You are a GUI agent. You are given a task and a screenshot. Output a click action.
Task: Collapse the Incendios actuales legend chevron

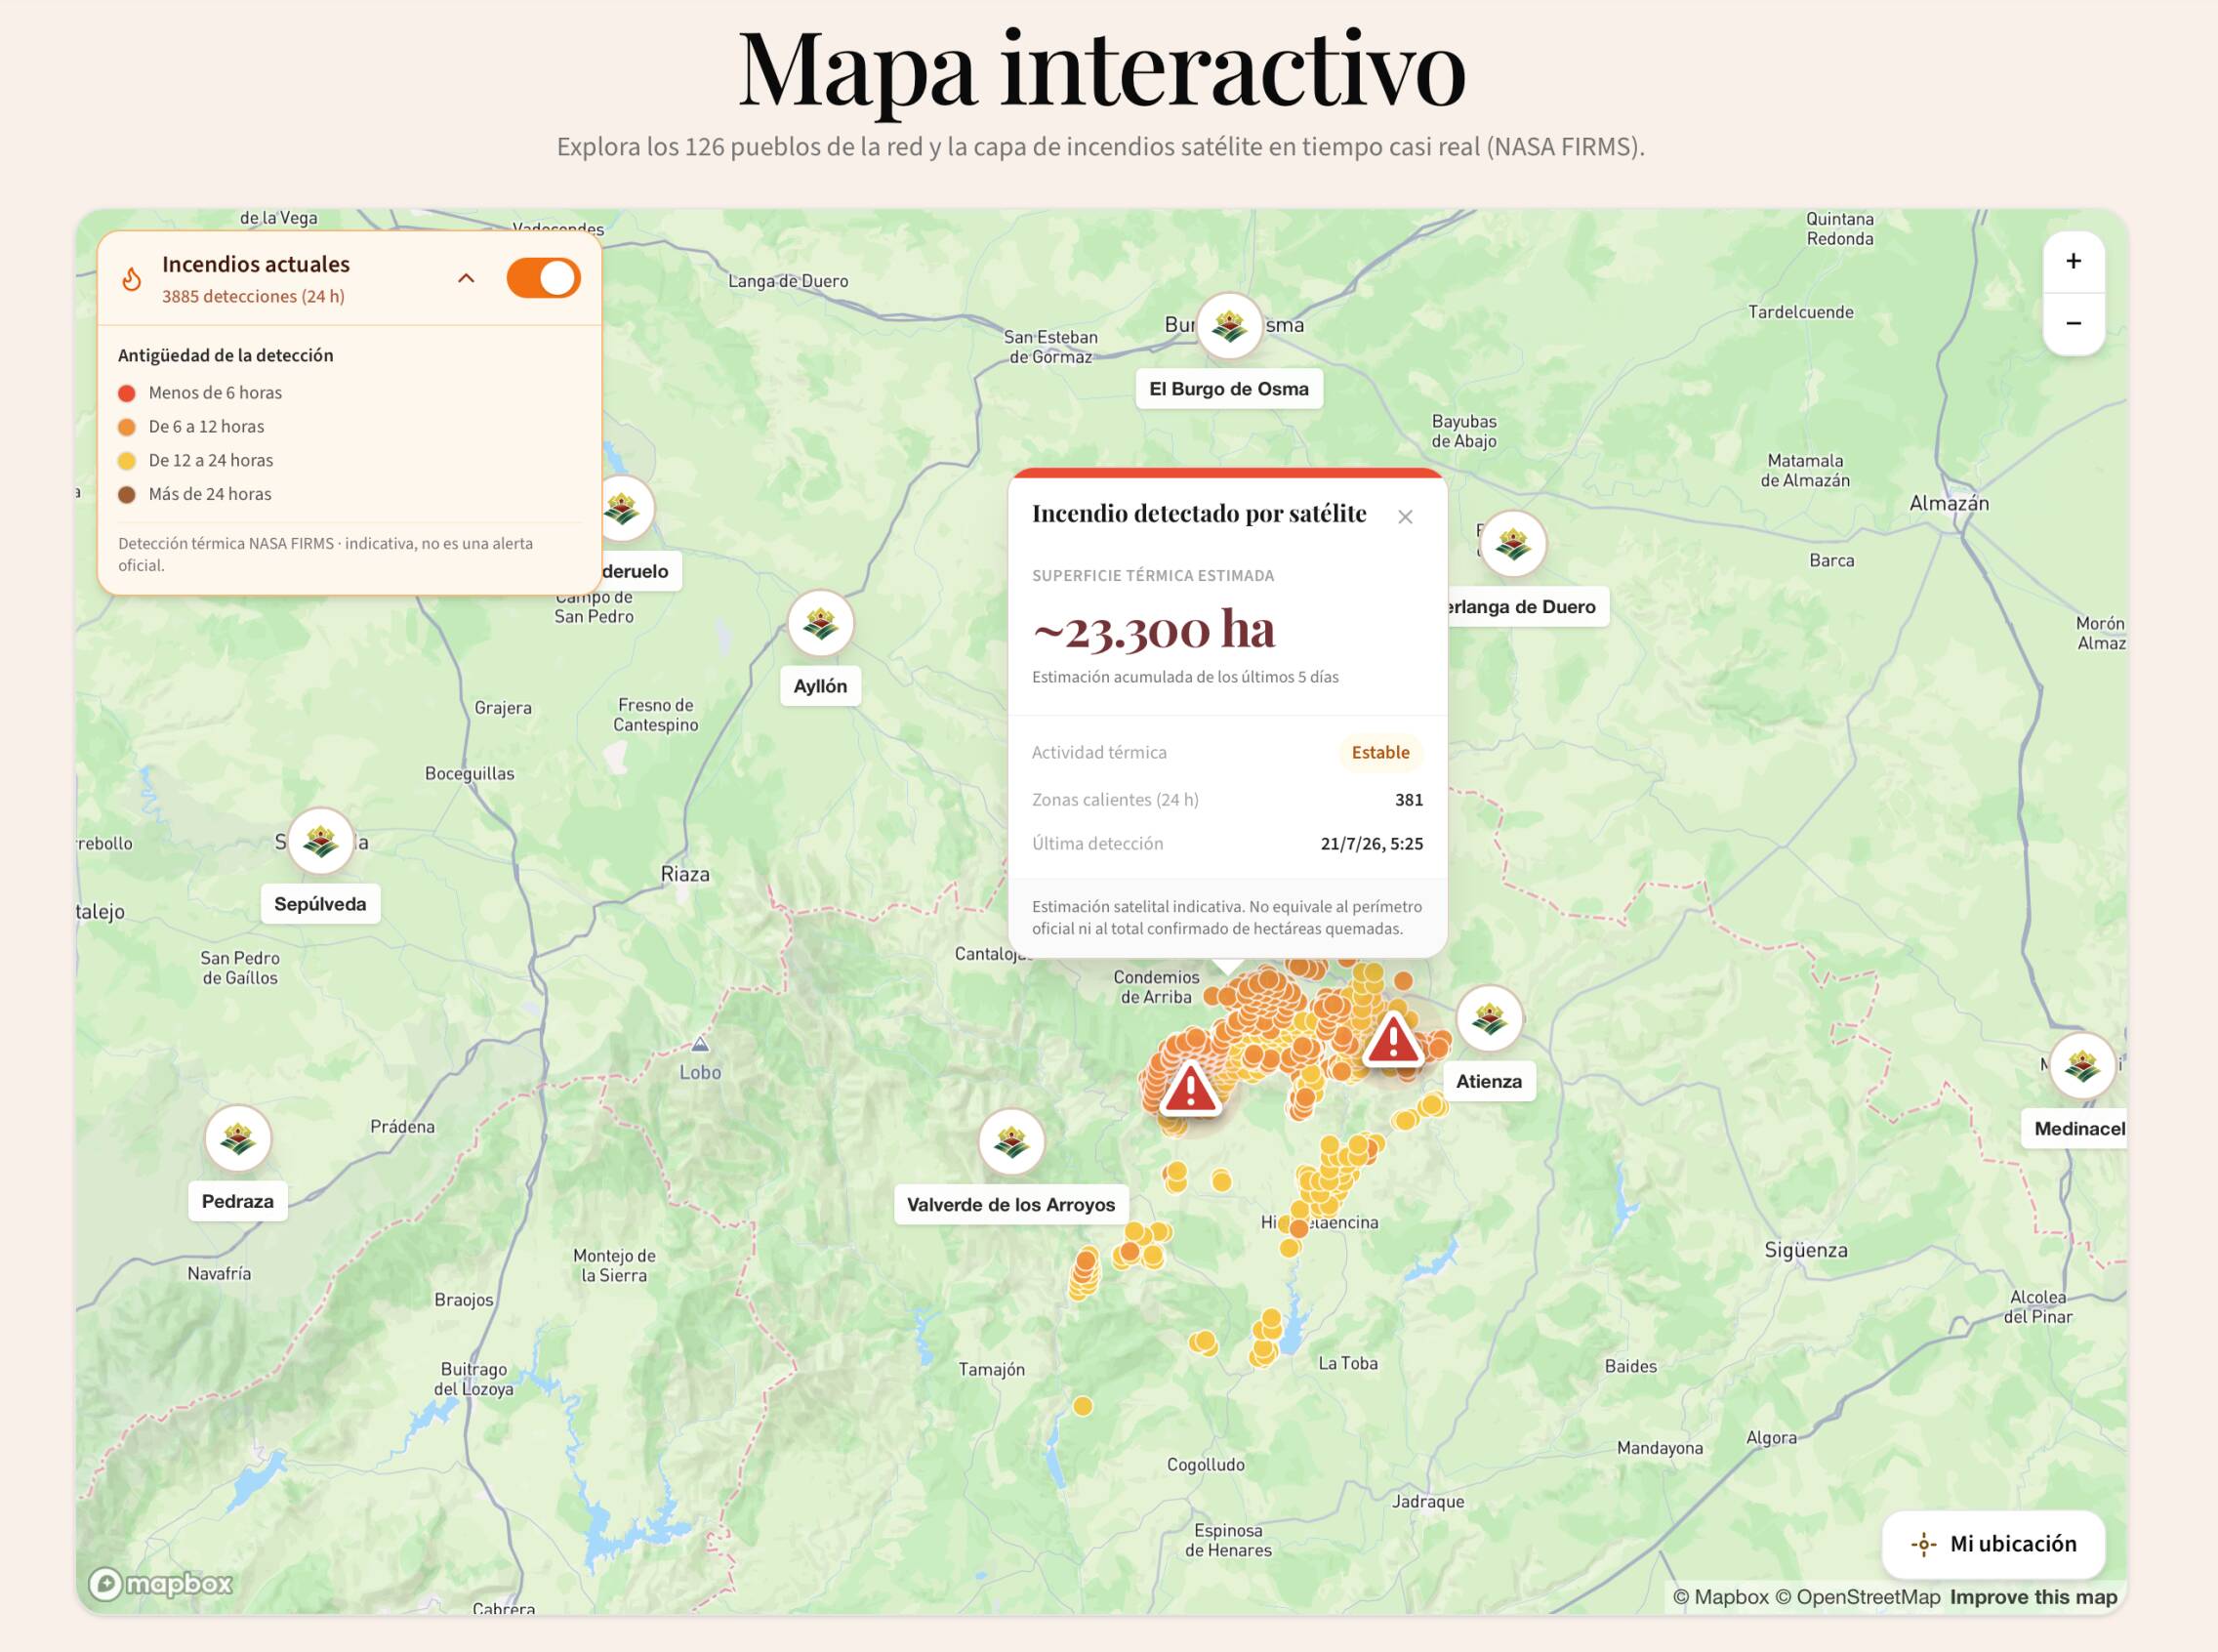coord(466,278)
